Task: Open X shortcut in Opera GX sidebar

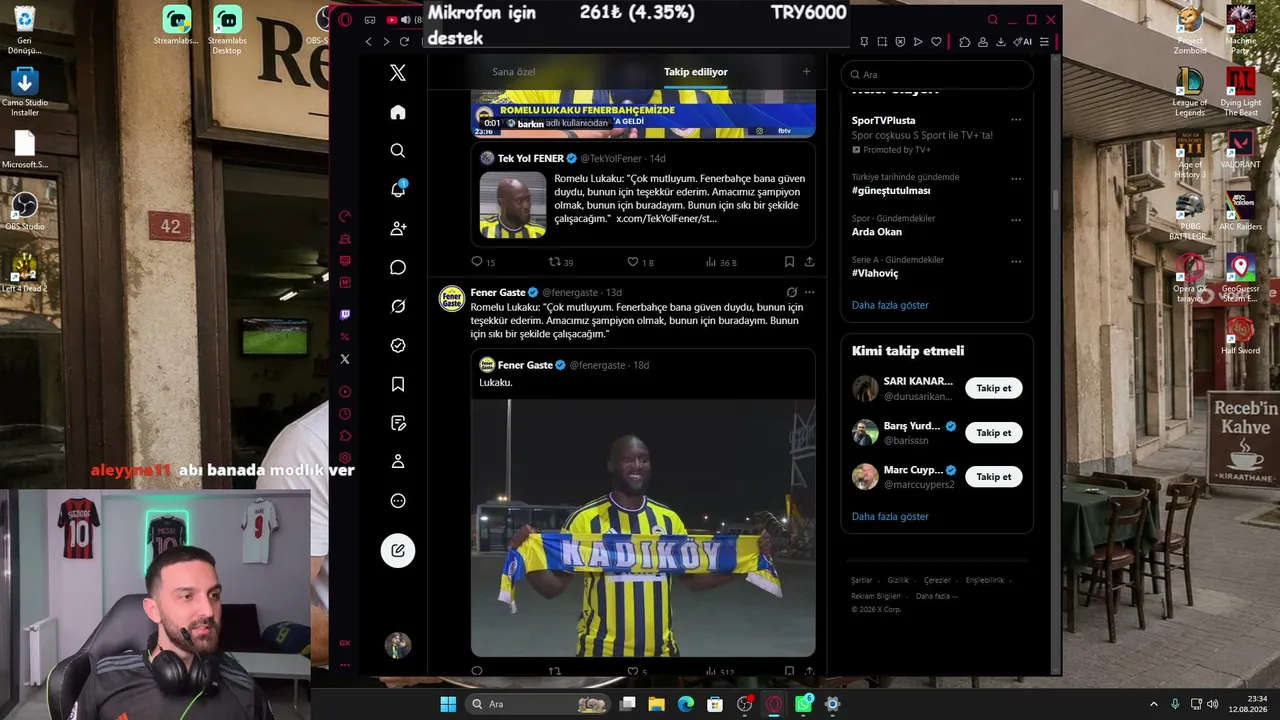Action: [x=345, y=359]
